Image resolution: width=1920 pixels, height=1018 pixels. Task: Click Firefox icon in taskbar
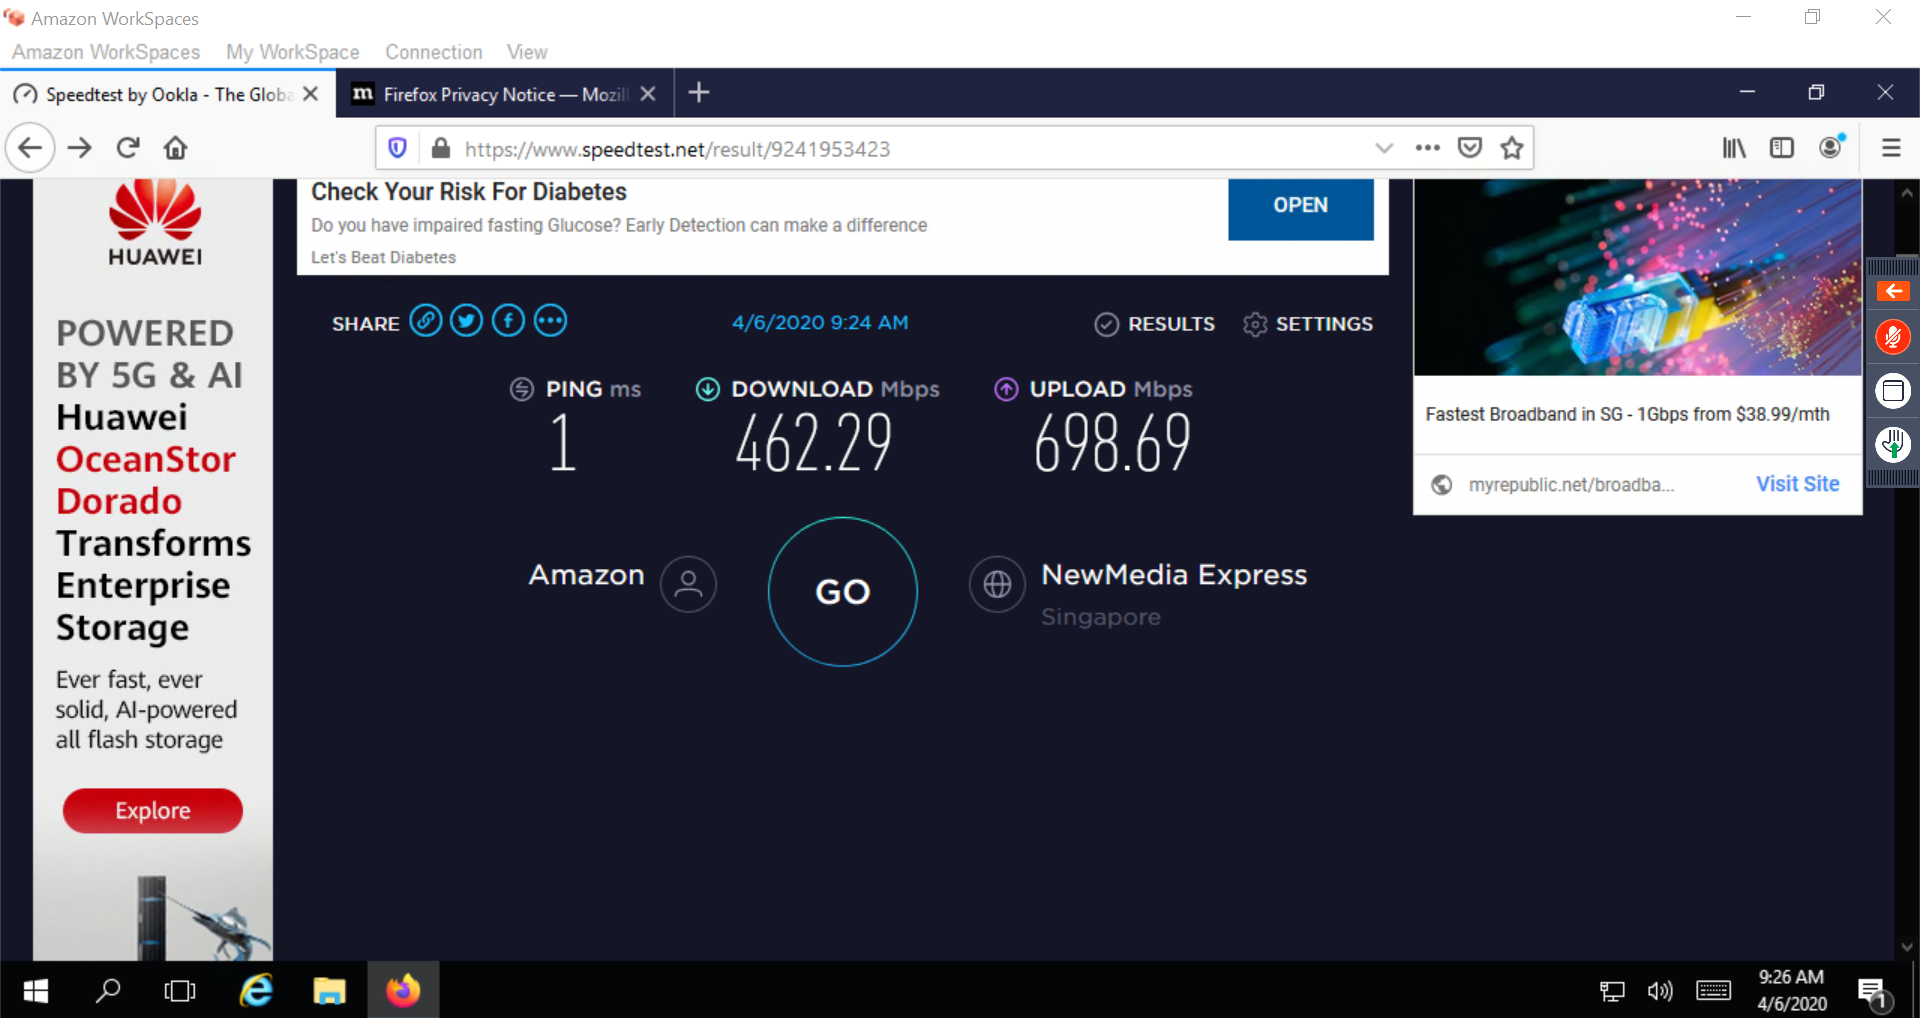point(403,990)
